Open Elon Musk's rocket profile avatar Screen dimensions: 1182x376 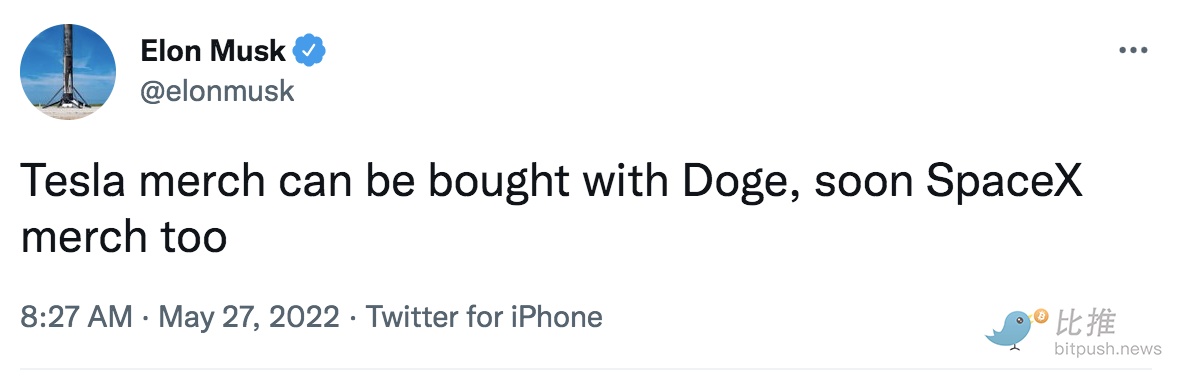pos(68,72)
